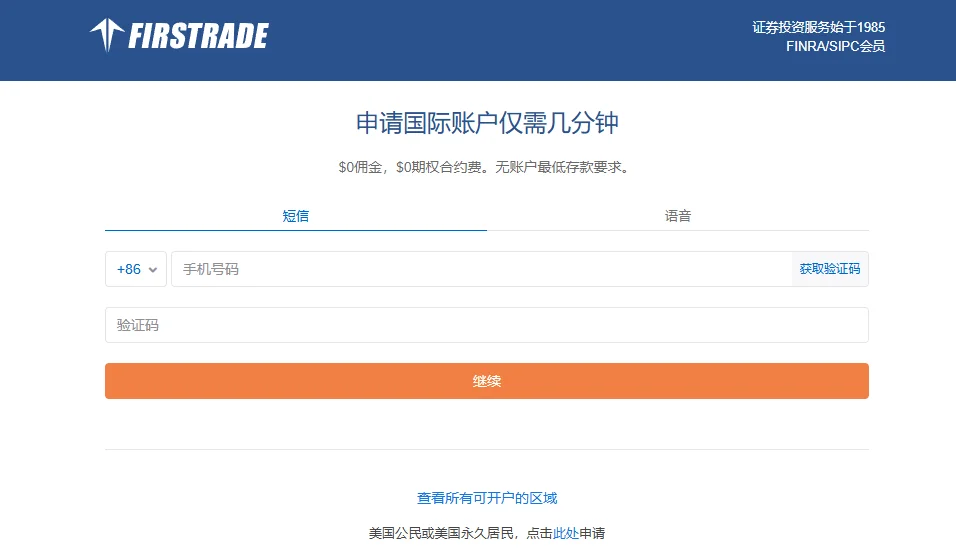Switch to the 语音 tab

(678, 216)
